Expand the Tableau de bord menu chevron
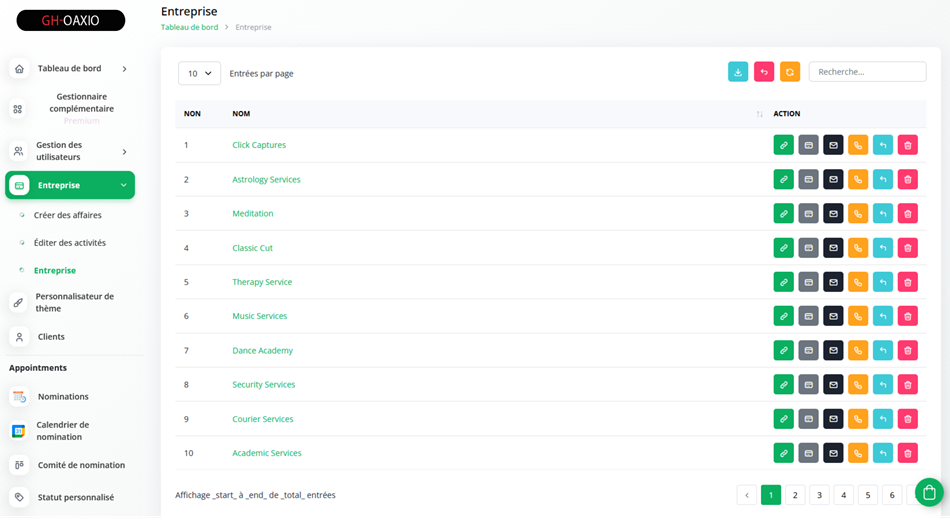Screen dimensions: 950x521 [124, 68]
